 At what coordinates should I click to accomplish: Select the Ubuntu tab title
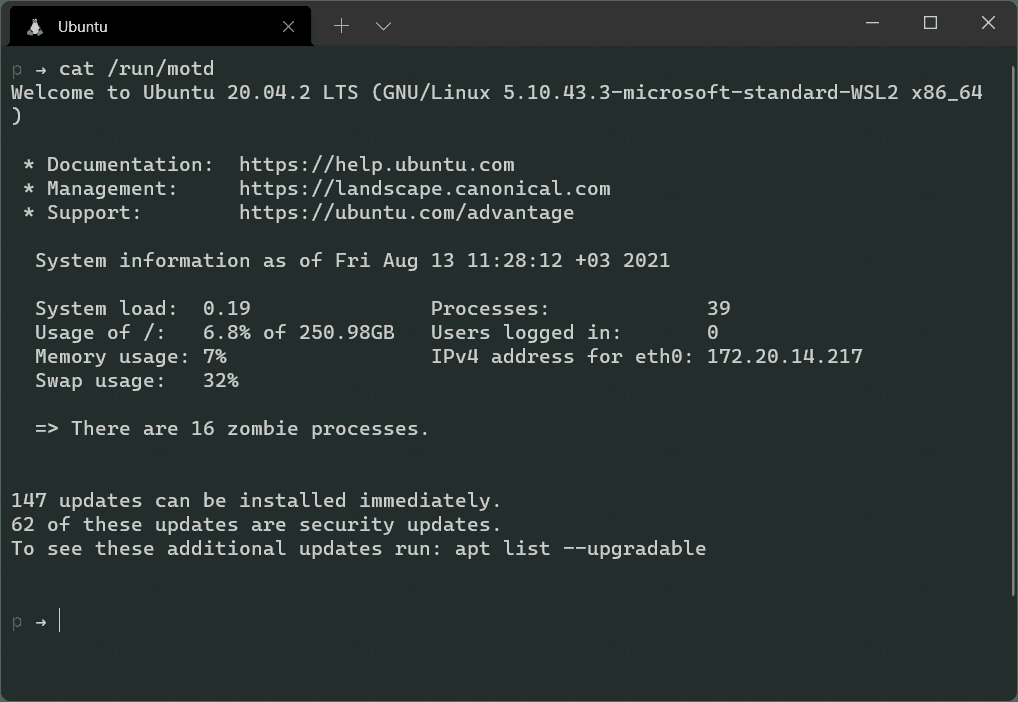coord(83,27)
